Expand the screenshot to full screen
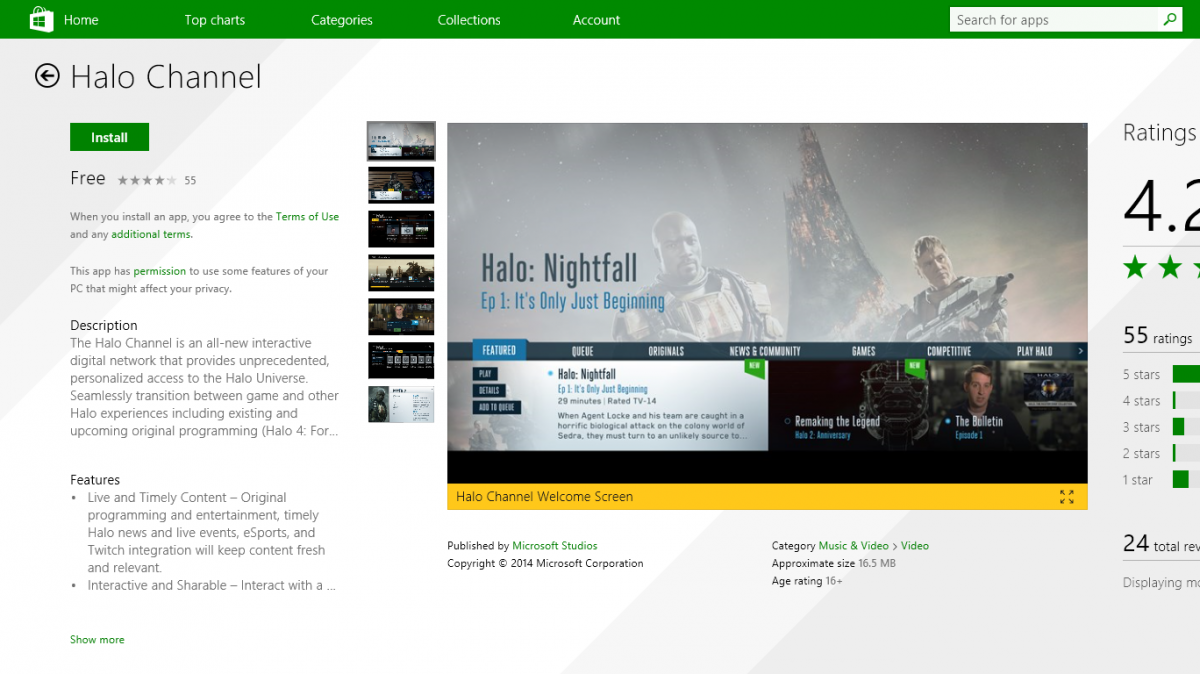Image resolution: width=1200 pixels, height=674 pixels. pos(1067,497)
